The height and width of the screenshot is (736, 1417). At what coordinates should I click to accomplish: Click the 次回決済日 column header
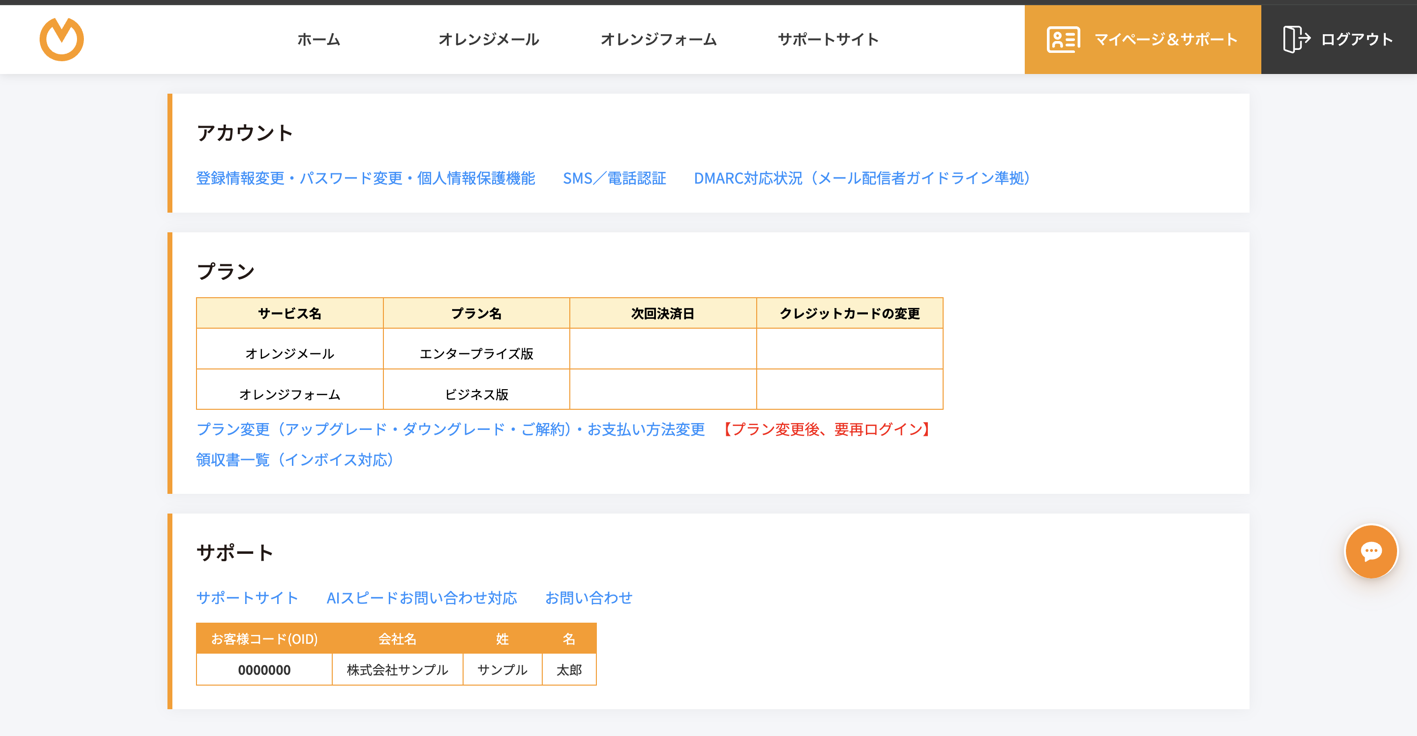click(663, 314)
